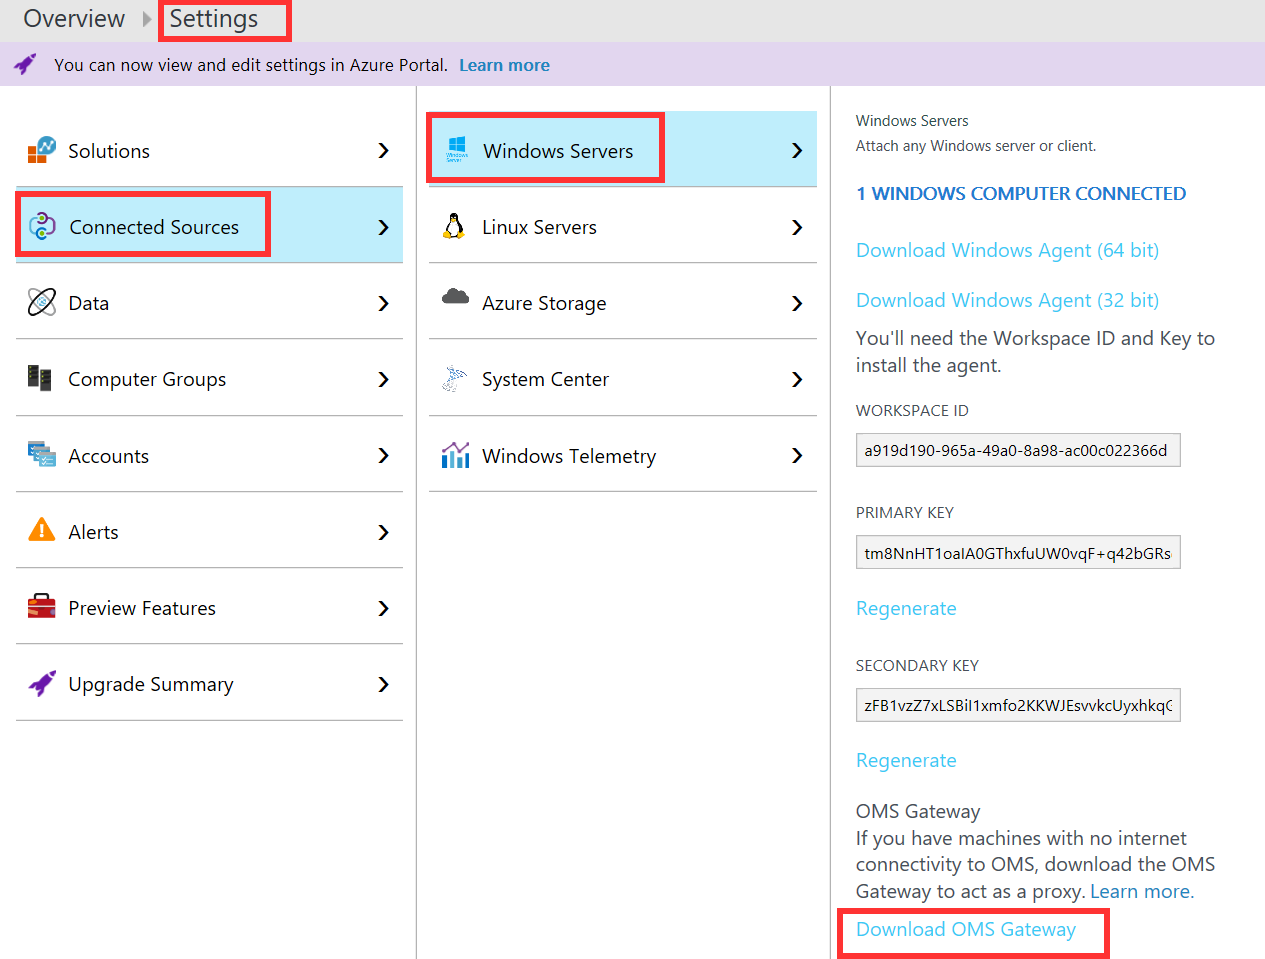The width and height of the screenshot is (1265, 959).
Task: Select Azure Storage source
Action: coord(623,302)
